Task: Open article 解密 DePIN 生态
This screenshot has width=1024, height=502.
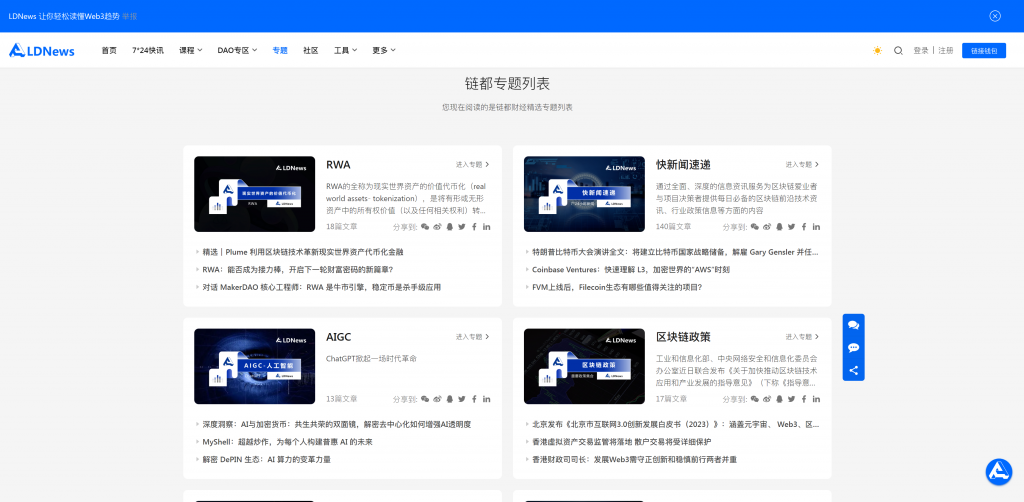Action: pyautogui.click(x=266, y=460)
